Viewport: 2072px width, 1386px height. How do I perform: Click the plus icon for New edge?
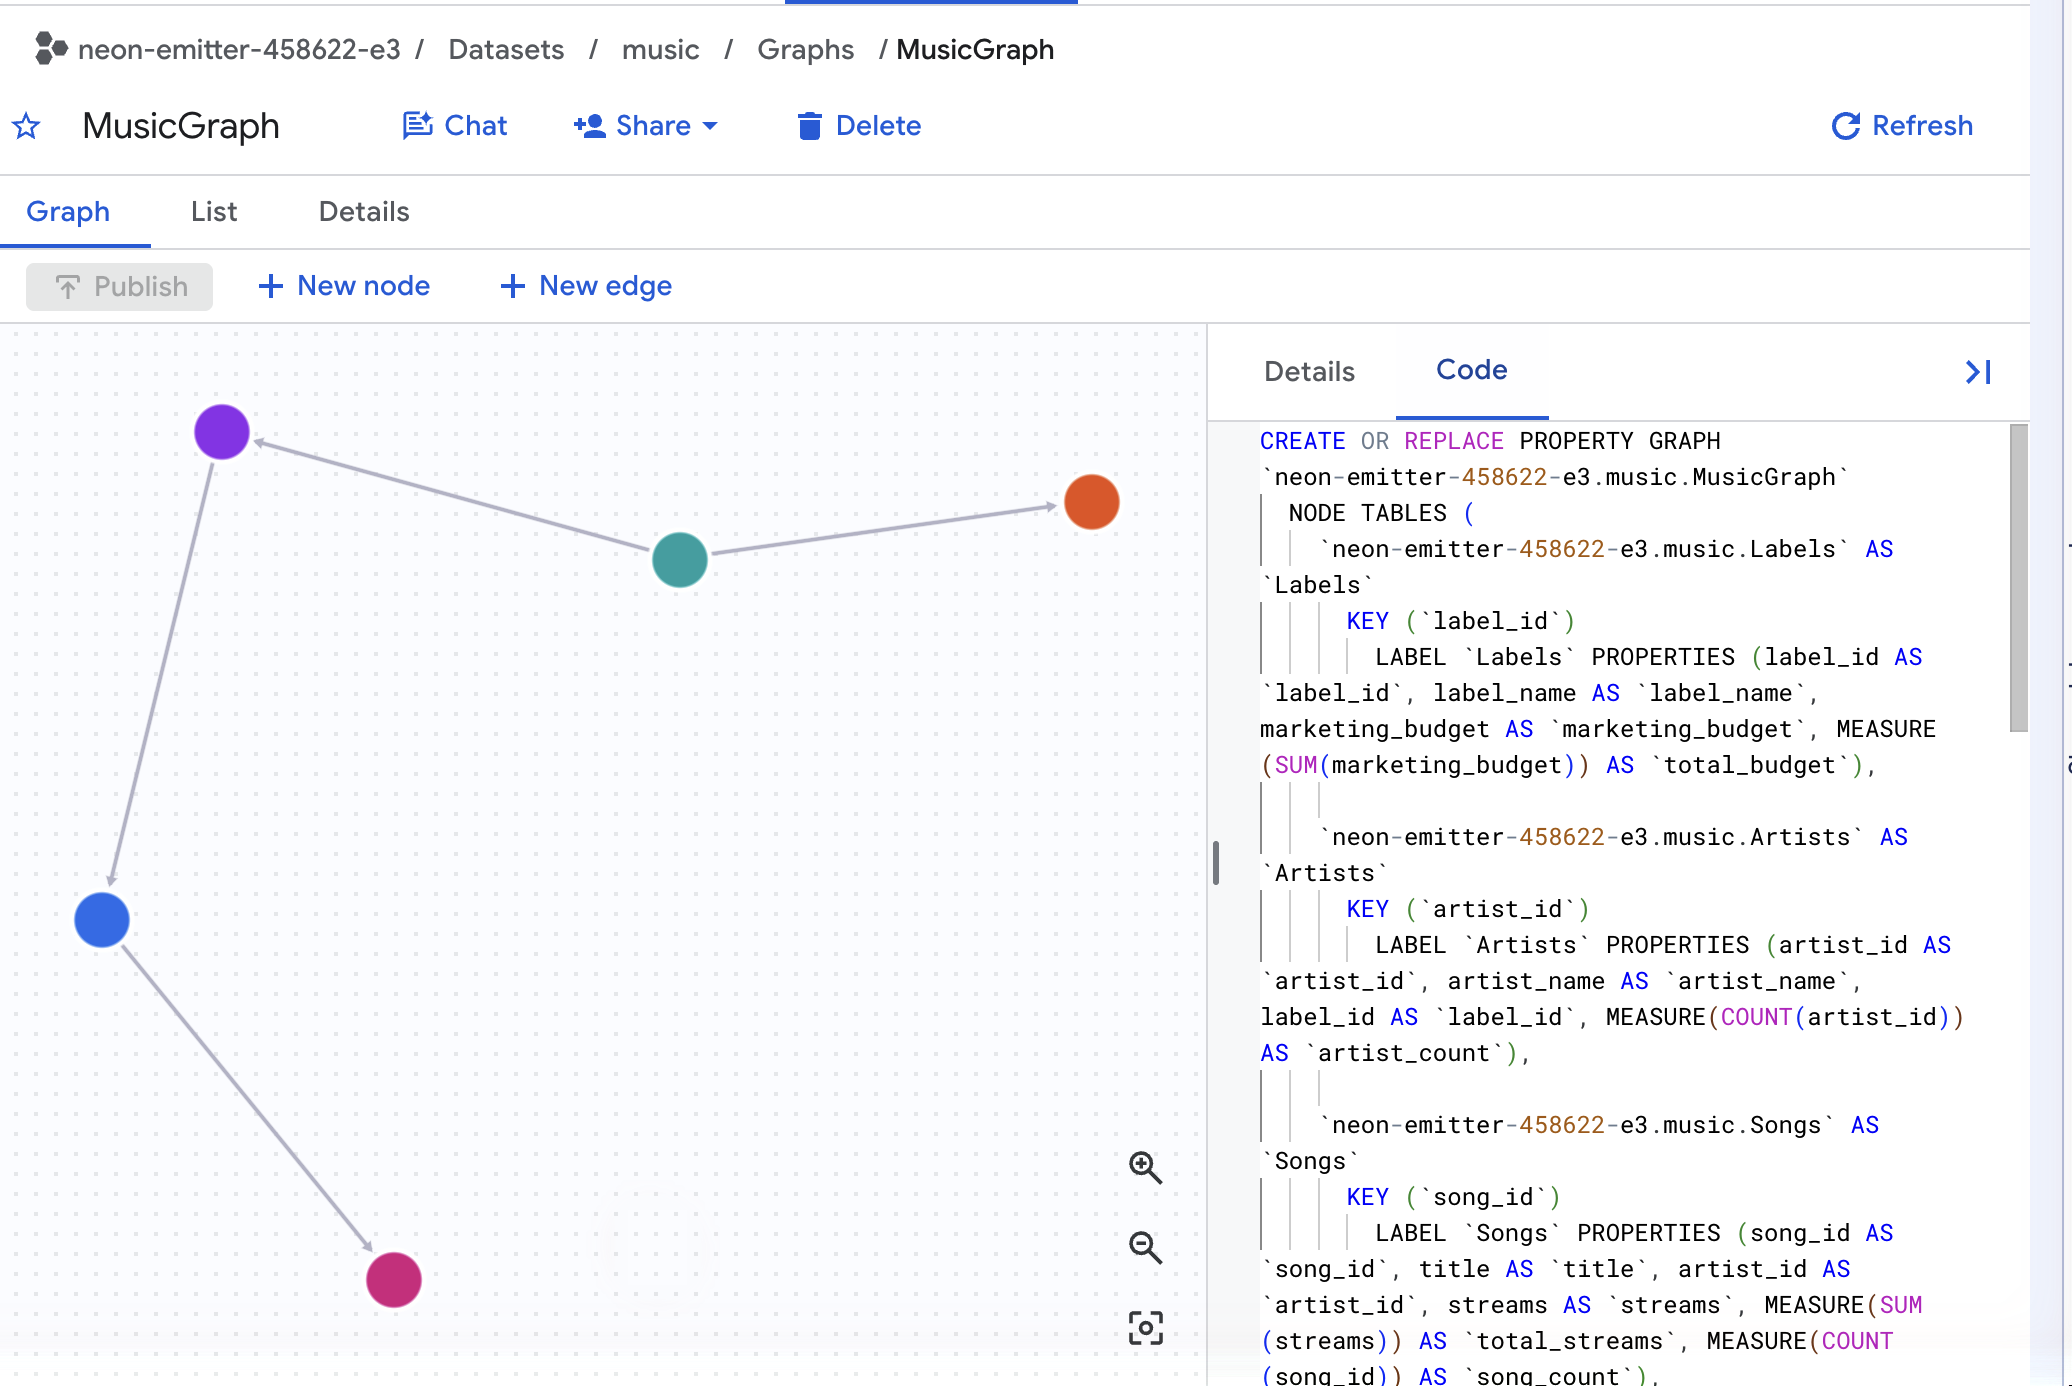click(512, 287)
